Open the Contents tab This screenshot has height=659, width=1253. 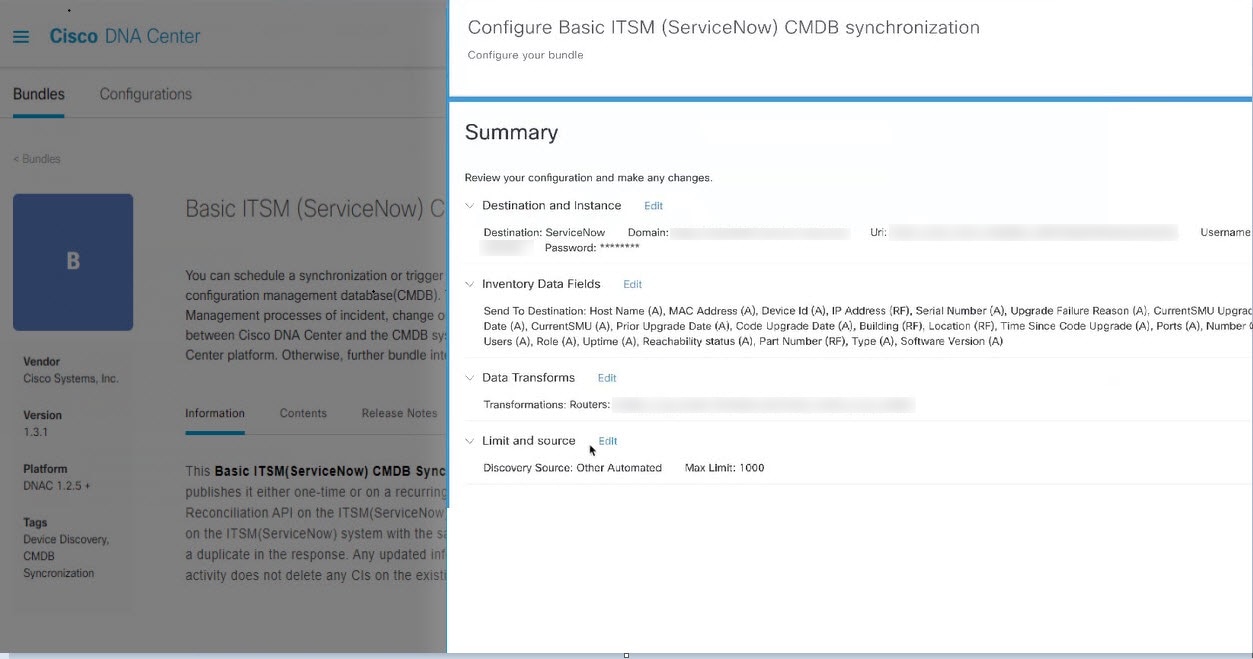(303, 413)
